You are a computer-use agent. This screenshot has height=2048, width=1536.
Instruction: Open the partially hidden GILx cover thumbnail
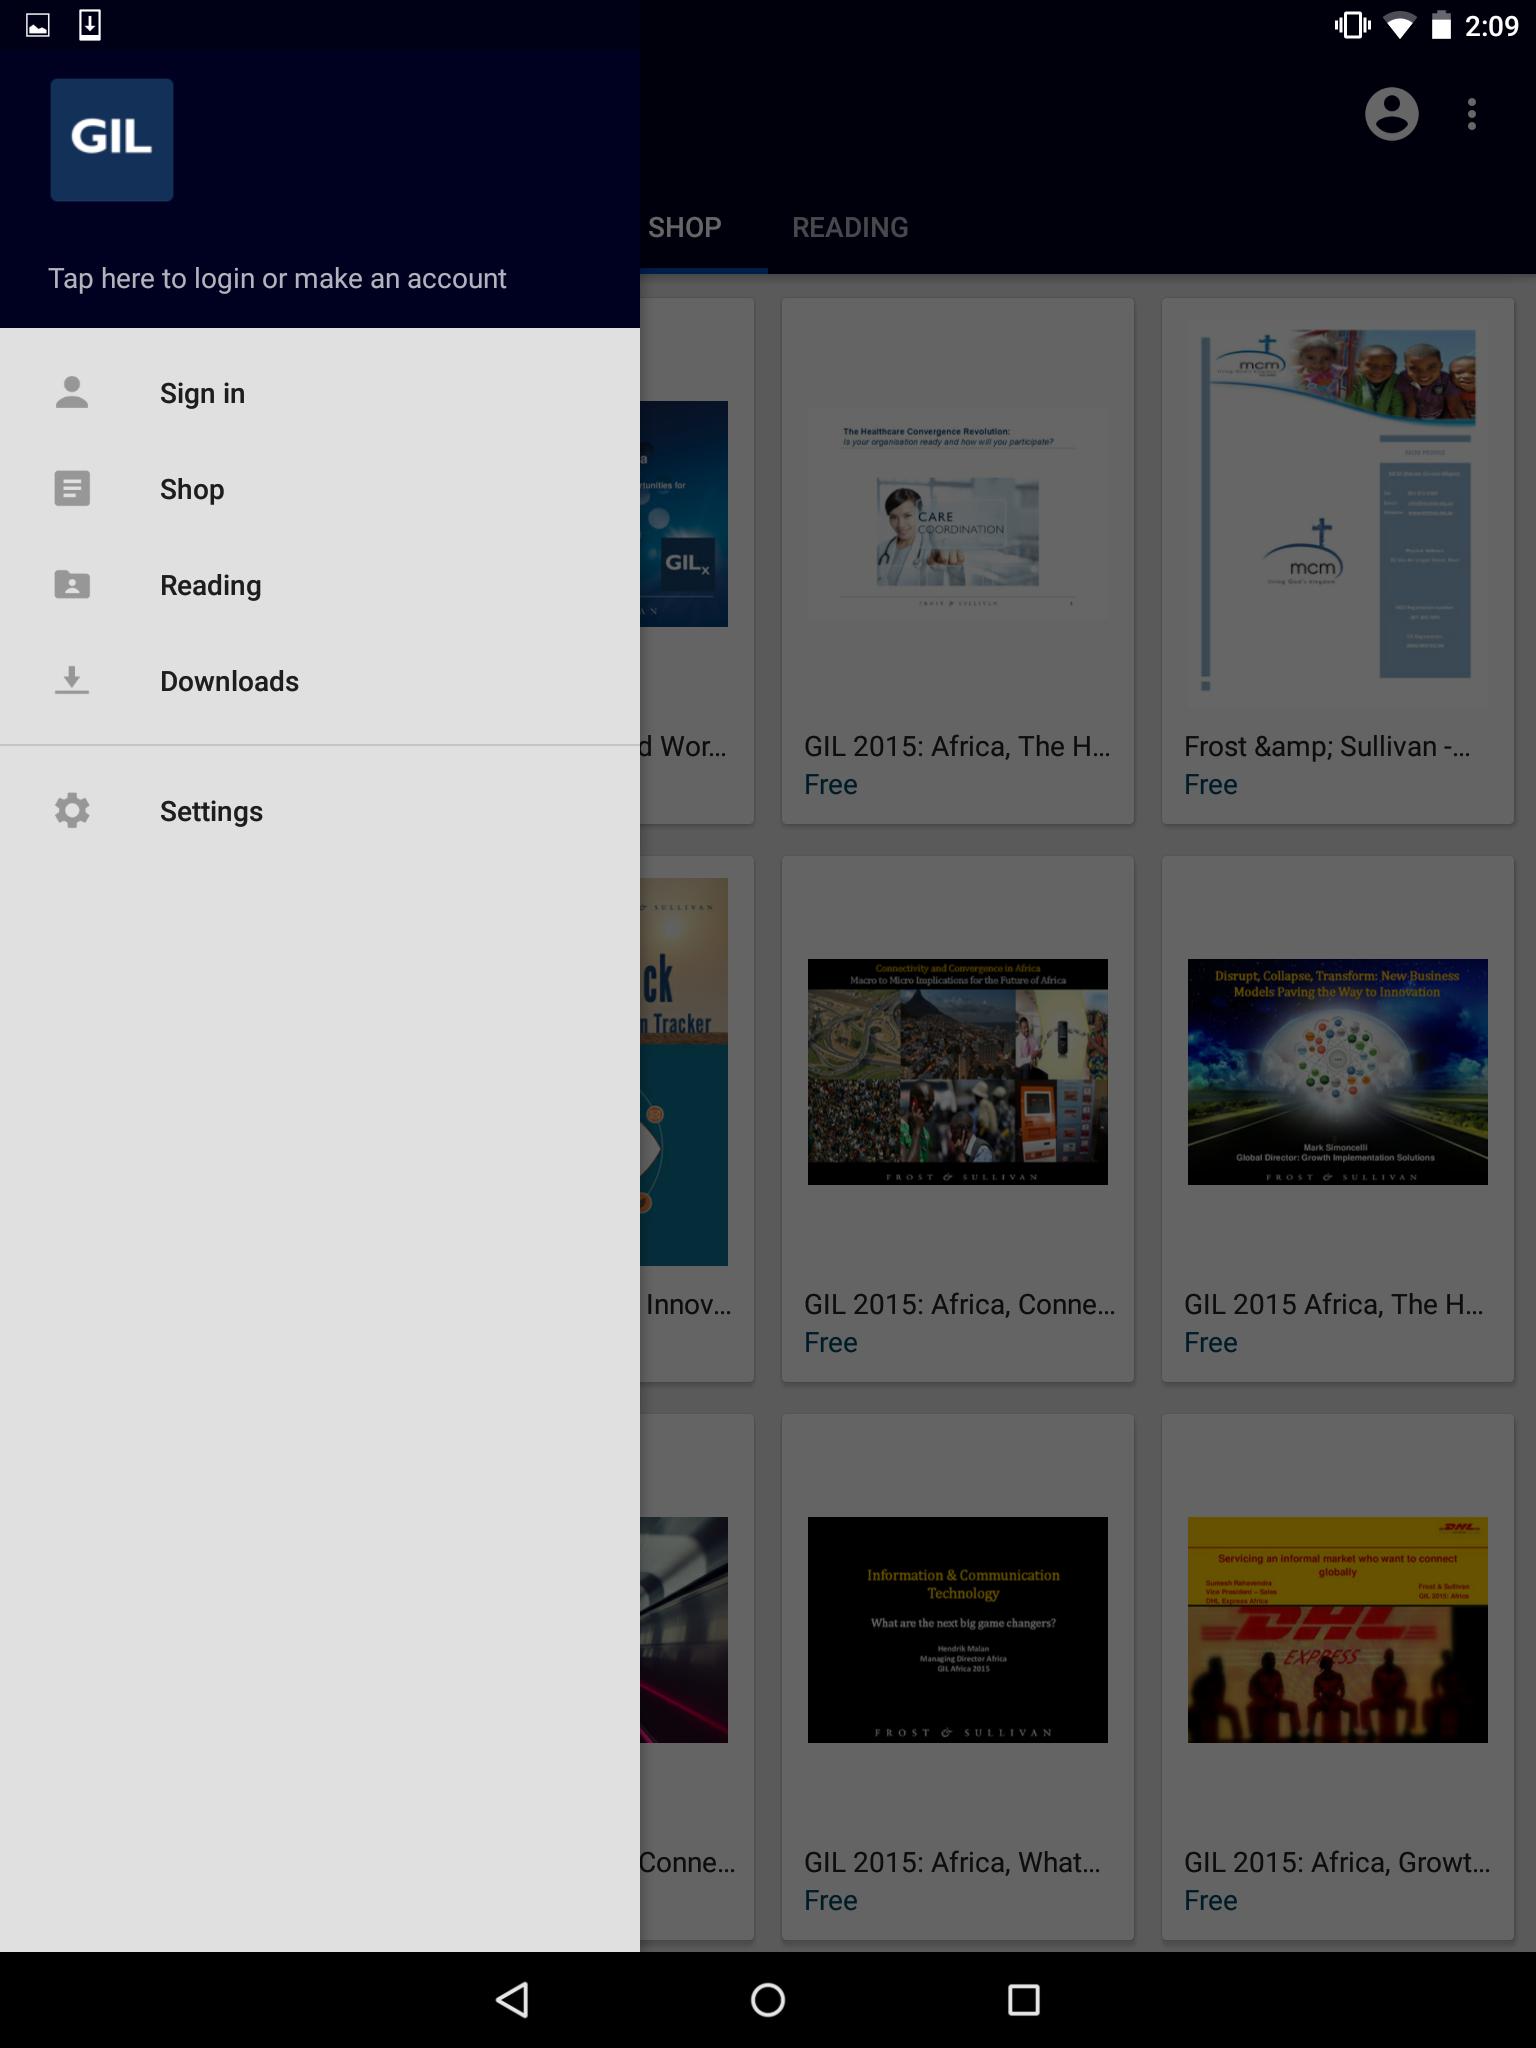684,514
